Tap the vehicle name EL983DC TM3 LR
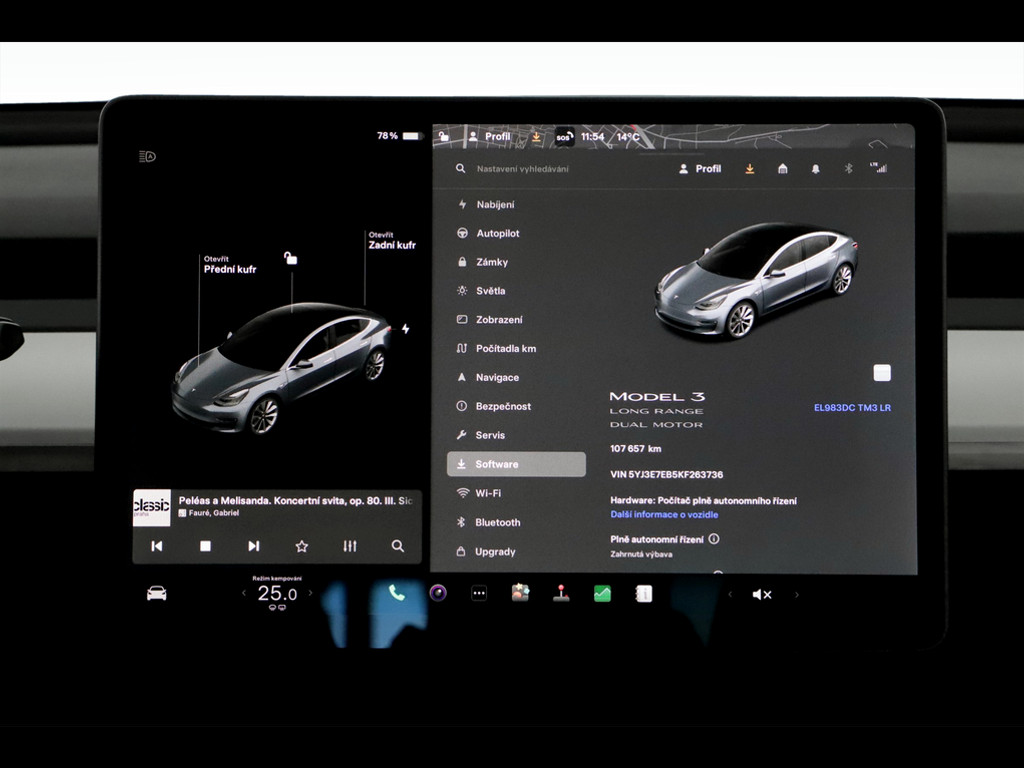The image size is (1024, 768). coord(852,408)
